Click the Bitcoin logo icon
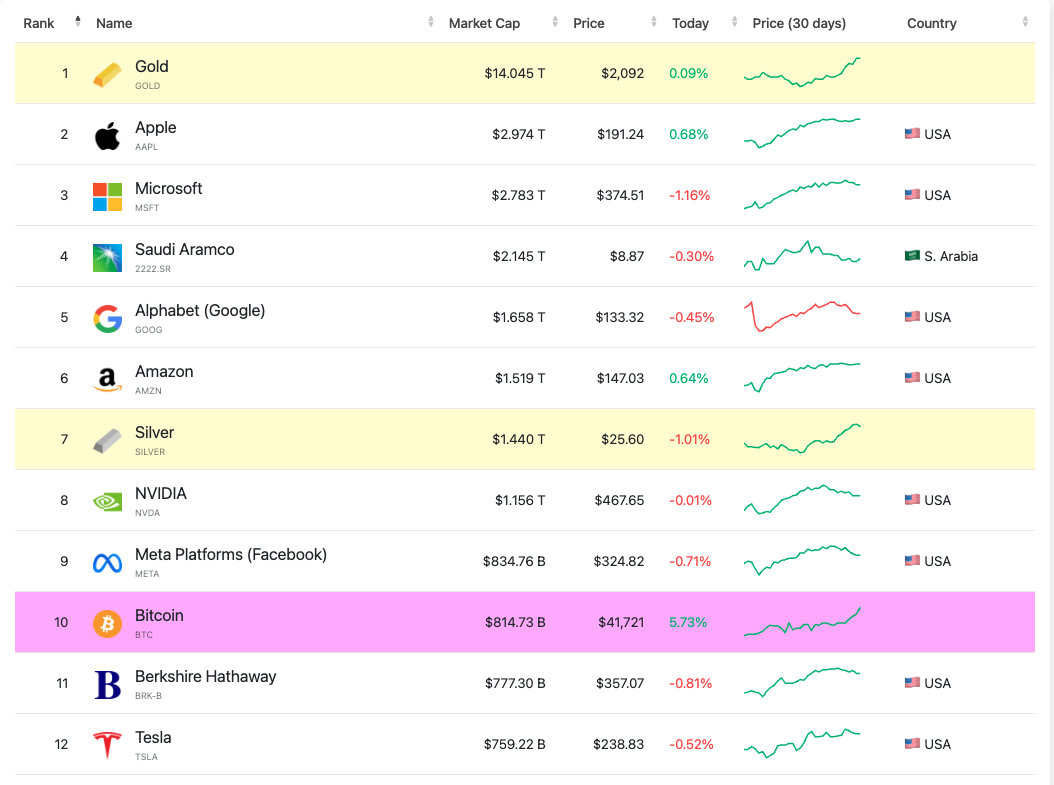Viewport: 1054px width, 785px height. coord(107,623)
